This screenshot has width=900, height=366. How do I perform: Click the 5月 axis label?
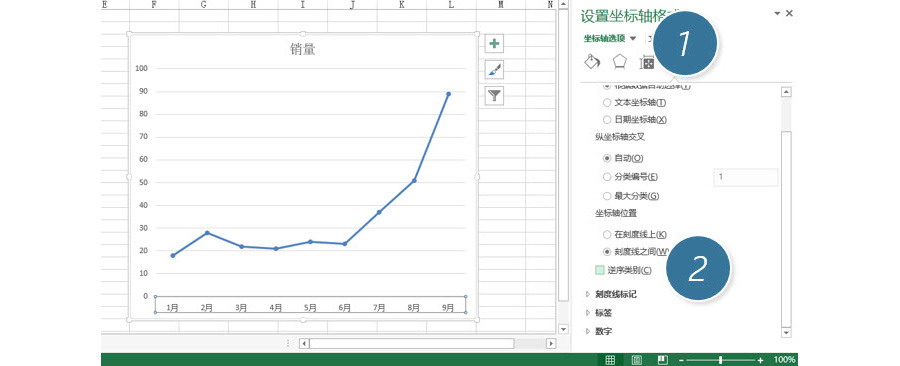point(310,307)
